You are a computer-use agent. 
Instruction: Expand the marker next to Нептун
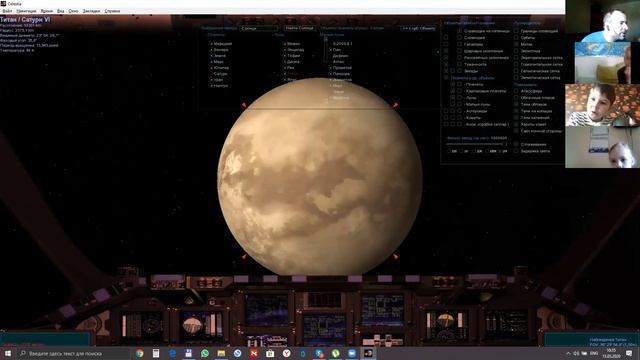tap(211, 86)
